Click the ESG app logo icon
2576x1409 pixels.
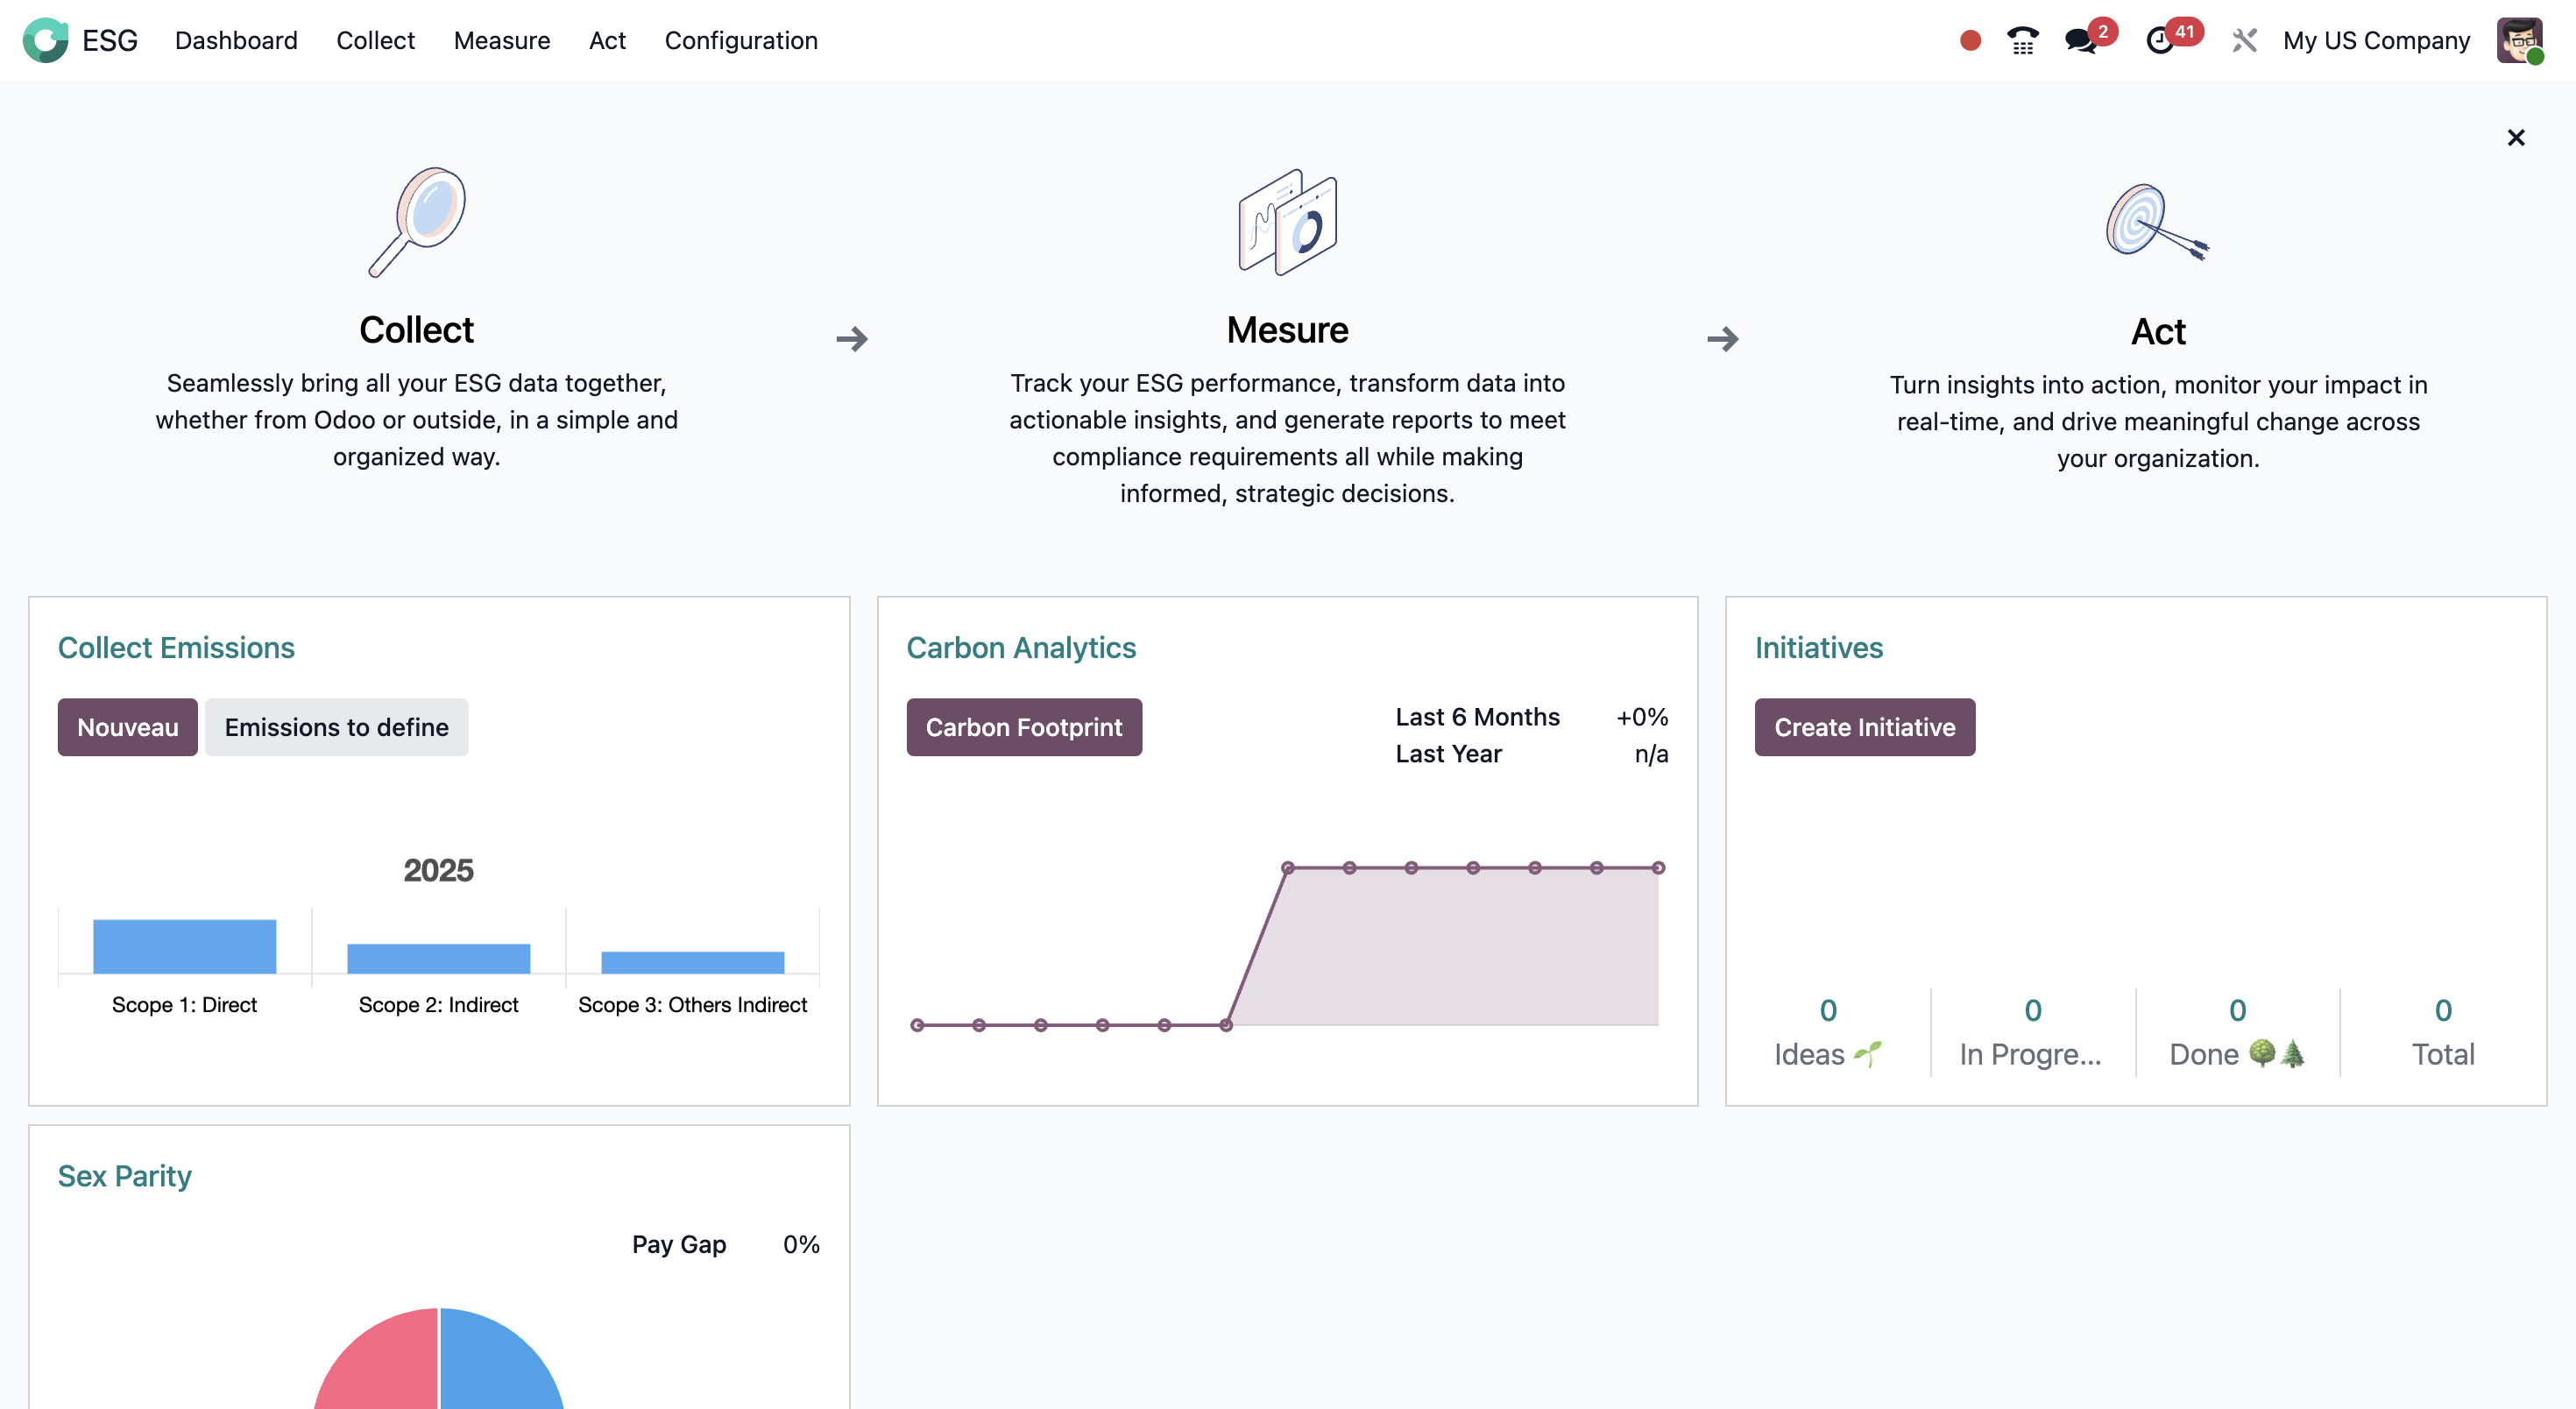[x=45, y=40]
